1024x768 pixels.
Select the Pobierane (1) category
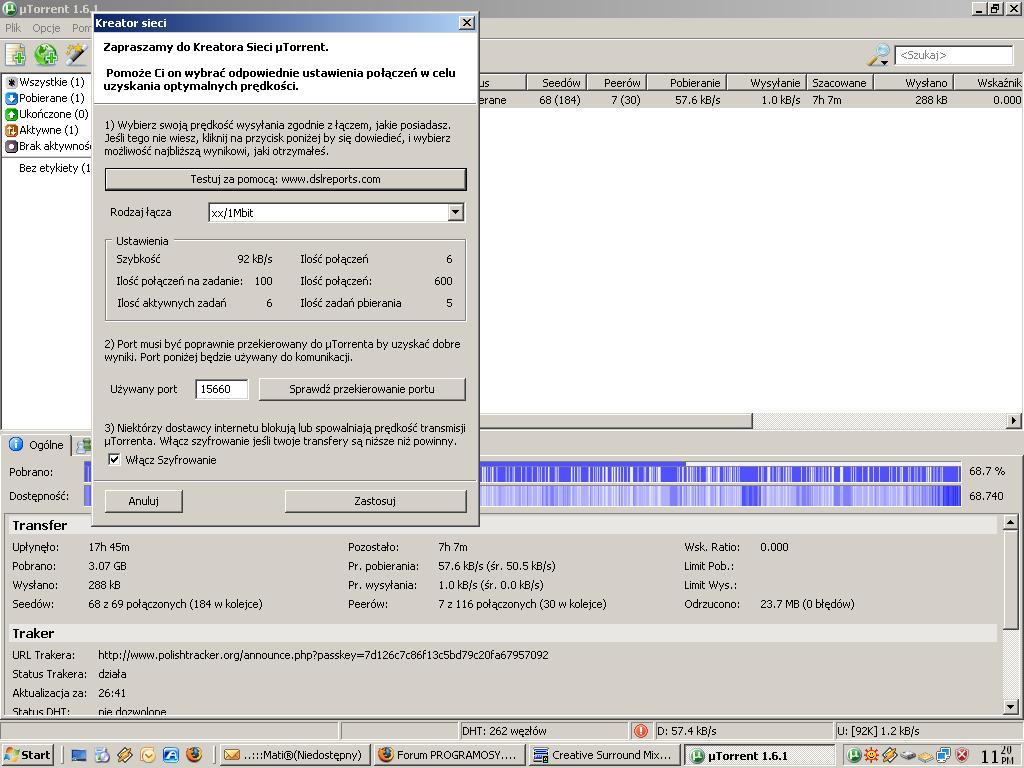tap(46, 98)
